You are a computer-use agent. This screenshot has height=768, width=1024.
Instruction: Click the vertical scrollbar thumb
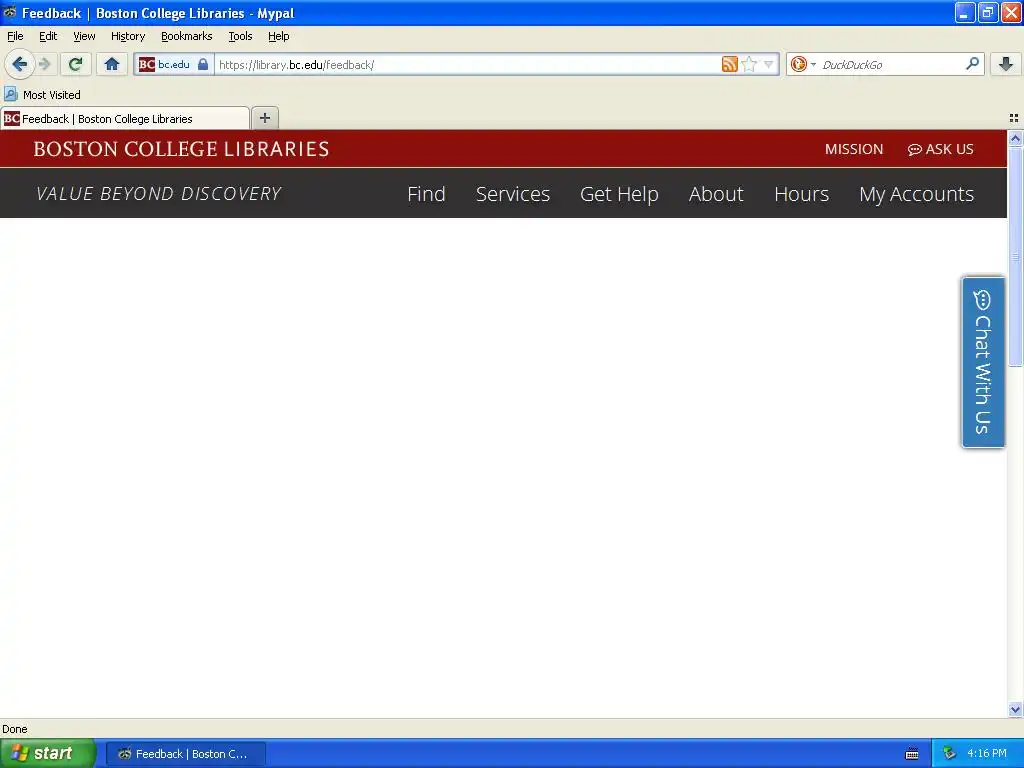coord(1015,257)
